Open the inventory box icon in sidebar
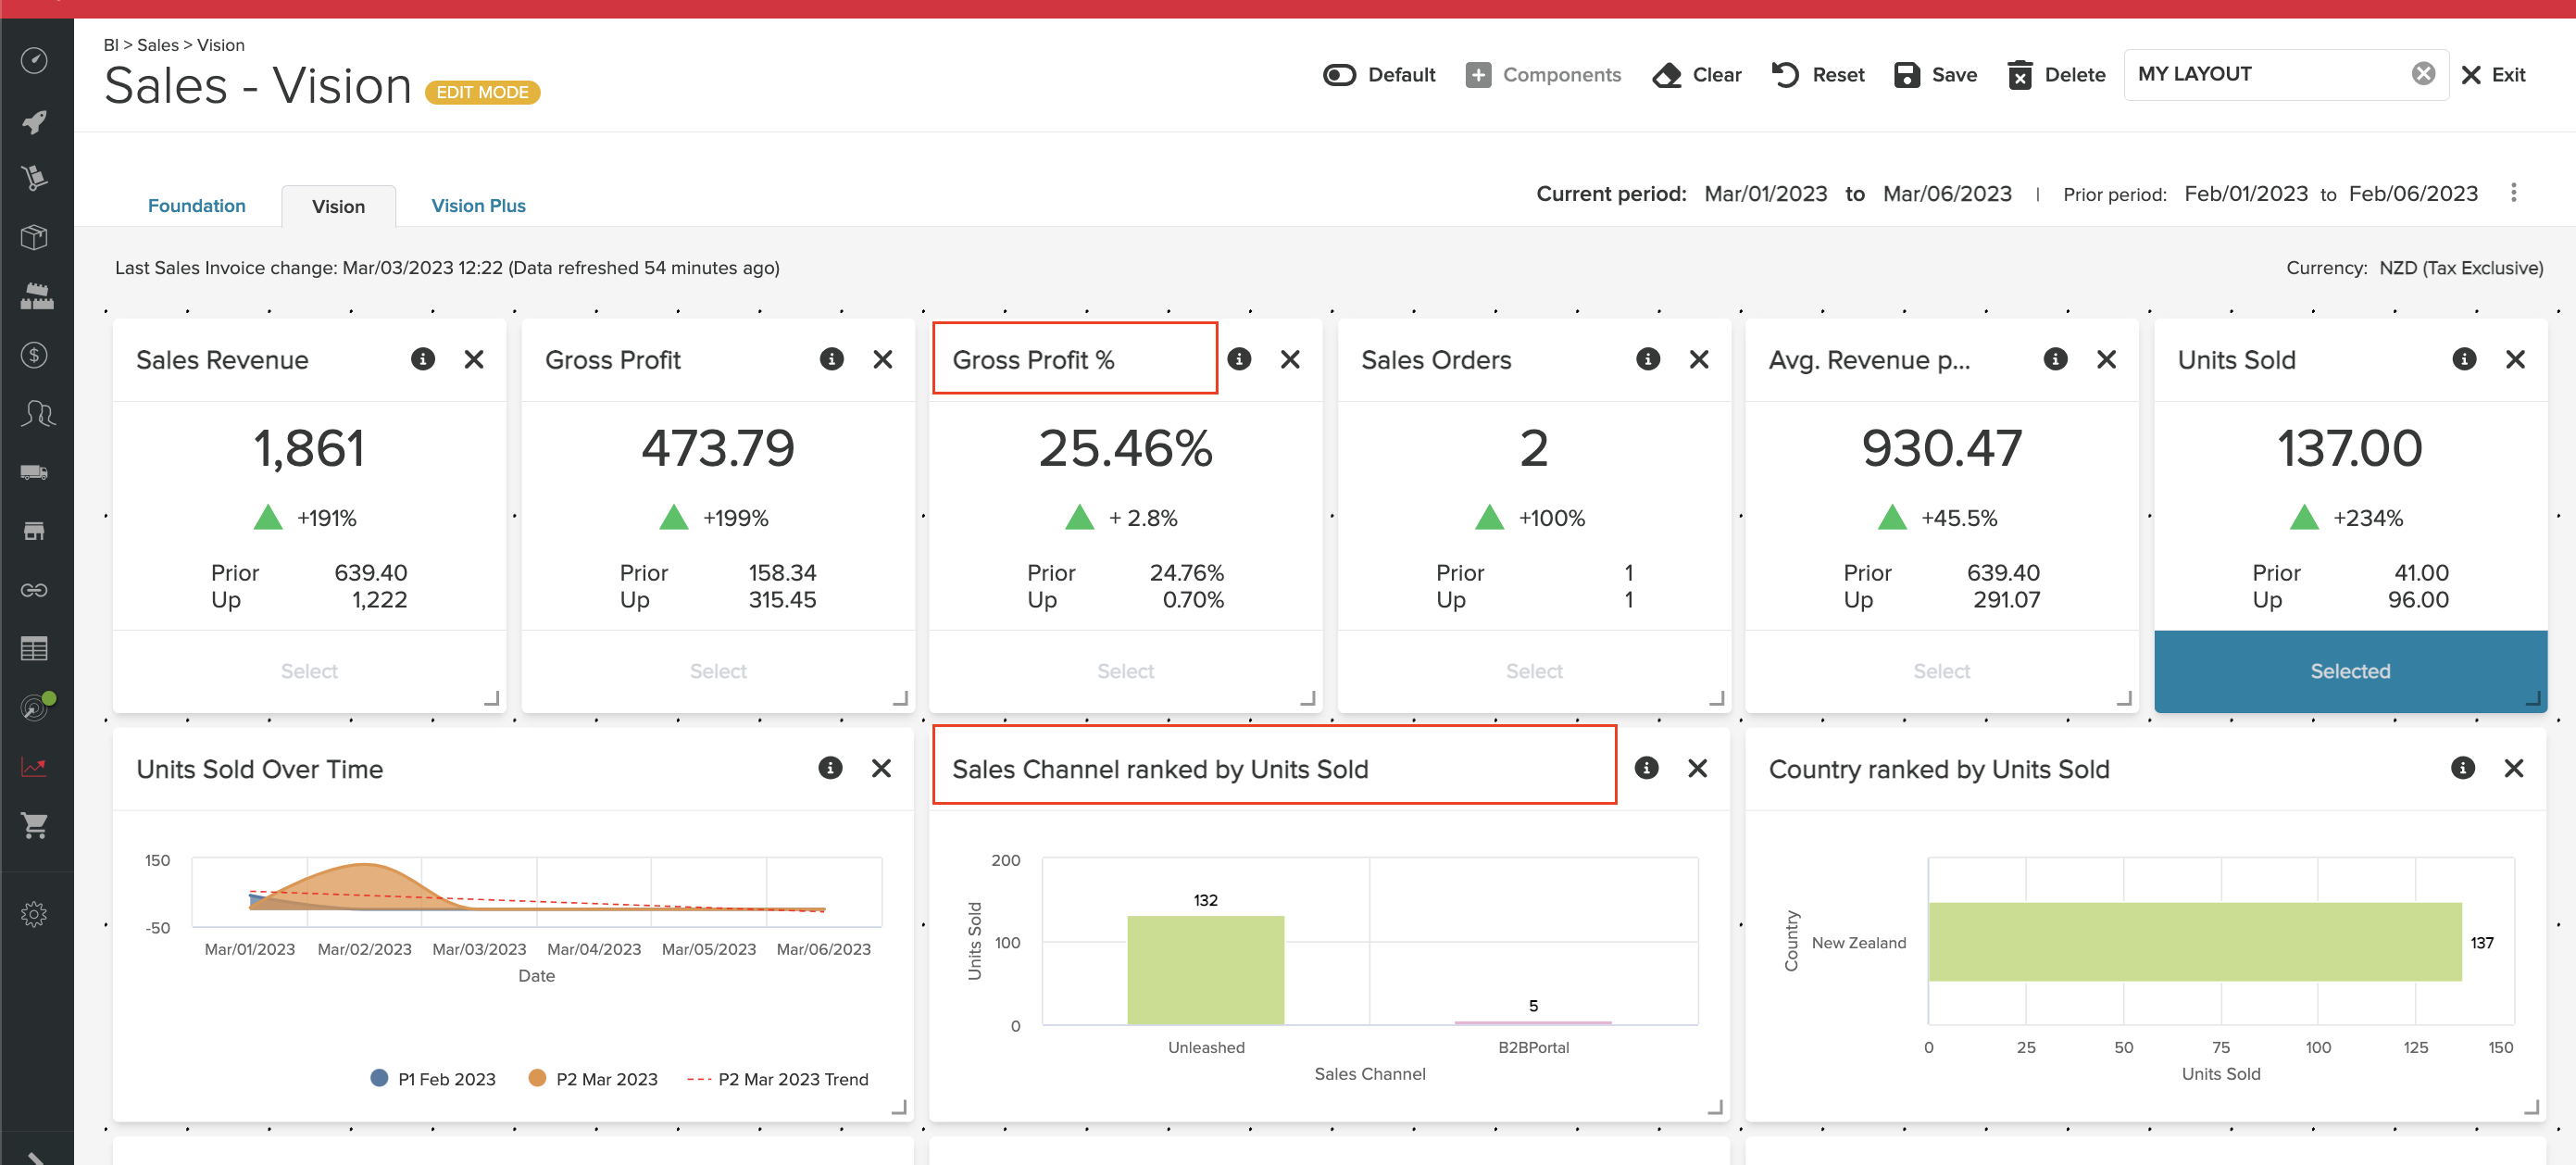Image resolution: width=2576 pixels, height=1165 pixels. click(x=35, y=238)
